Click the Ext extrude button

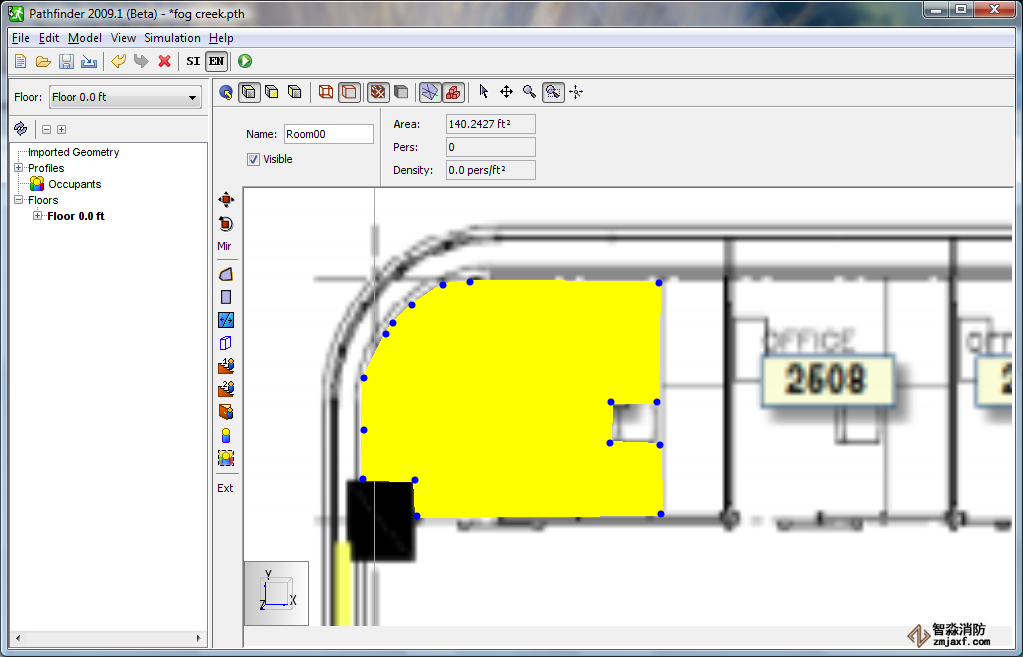(x=225, y=488)
